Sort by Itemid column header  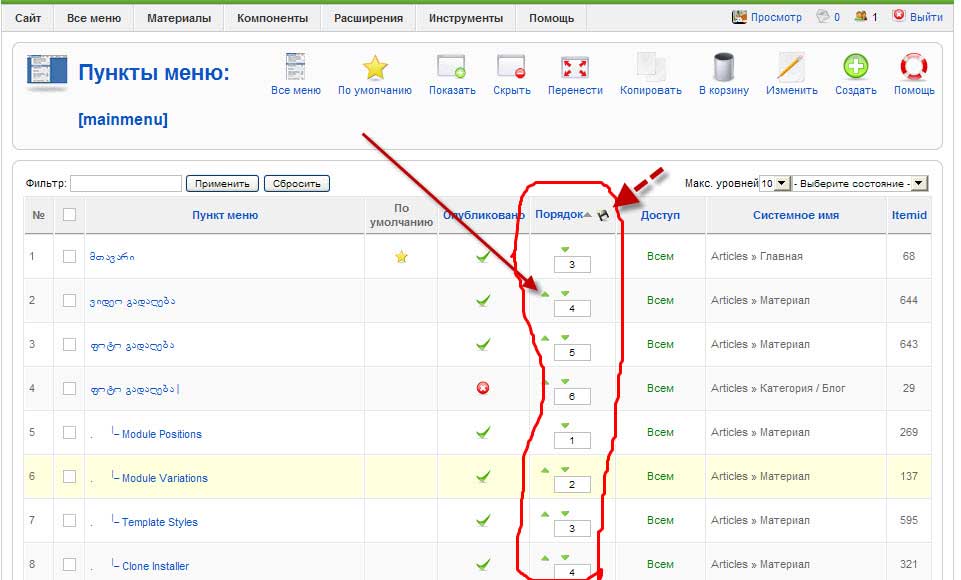click(909, 215)
